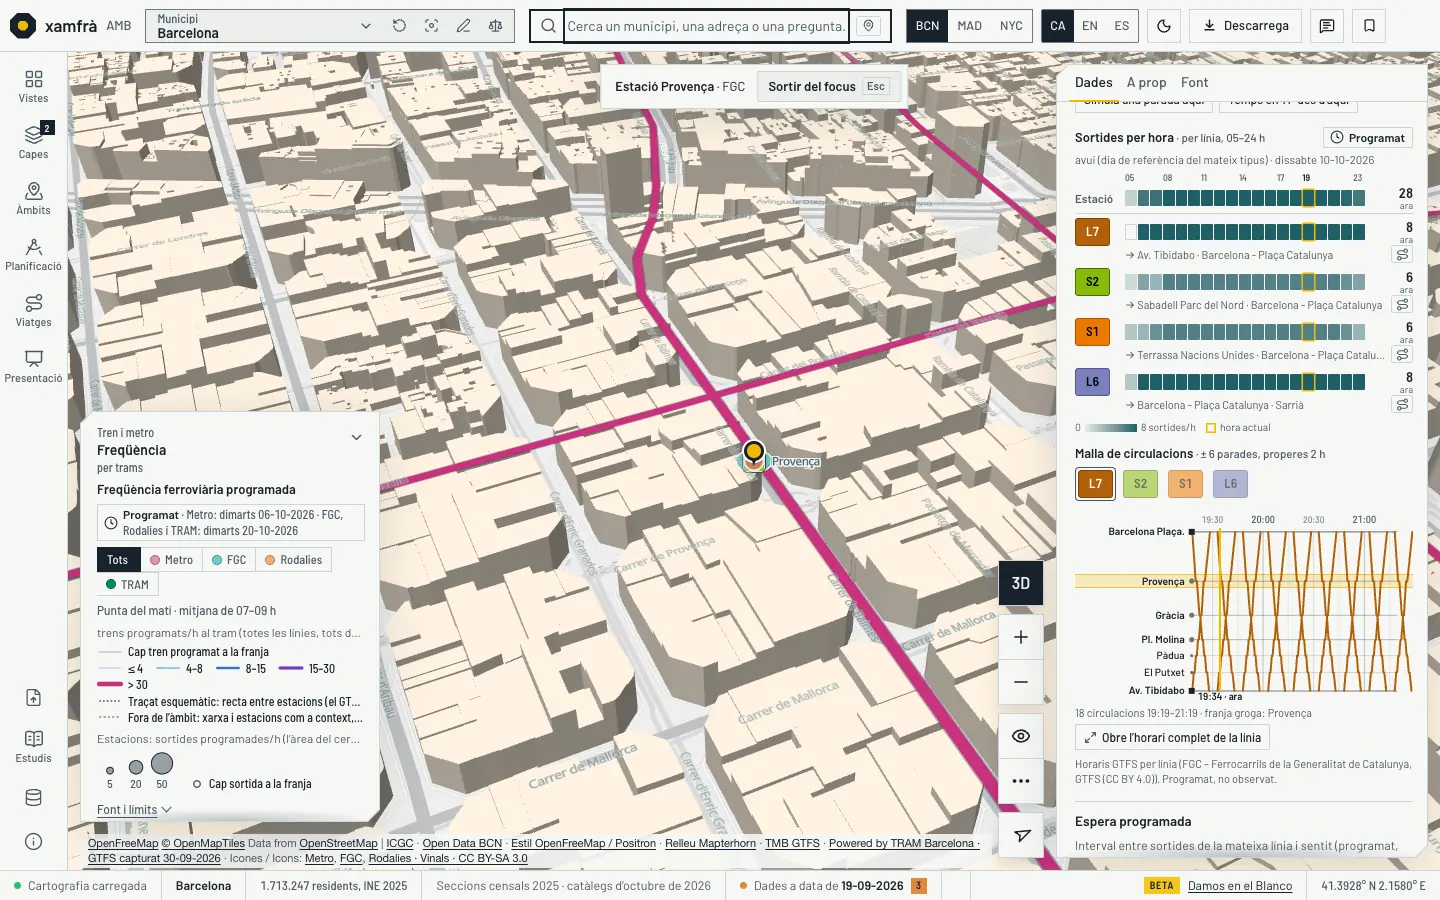Click Sortir del focus button
Viewport: 1440px width, 900px height.
coord(826,87)
